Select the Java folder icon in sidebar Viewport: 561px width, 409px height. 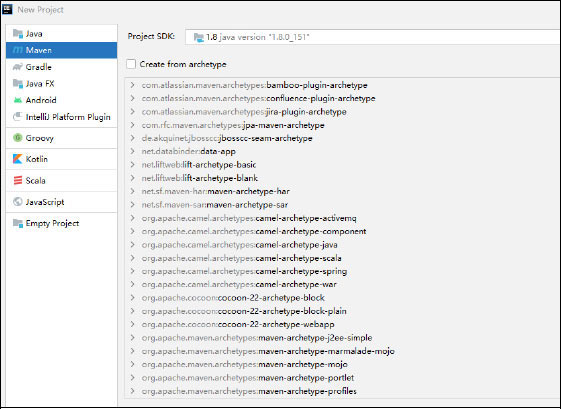(18, 34)
